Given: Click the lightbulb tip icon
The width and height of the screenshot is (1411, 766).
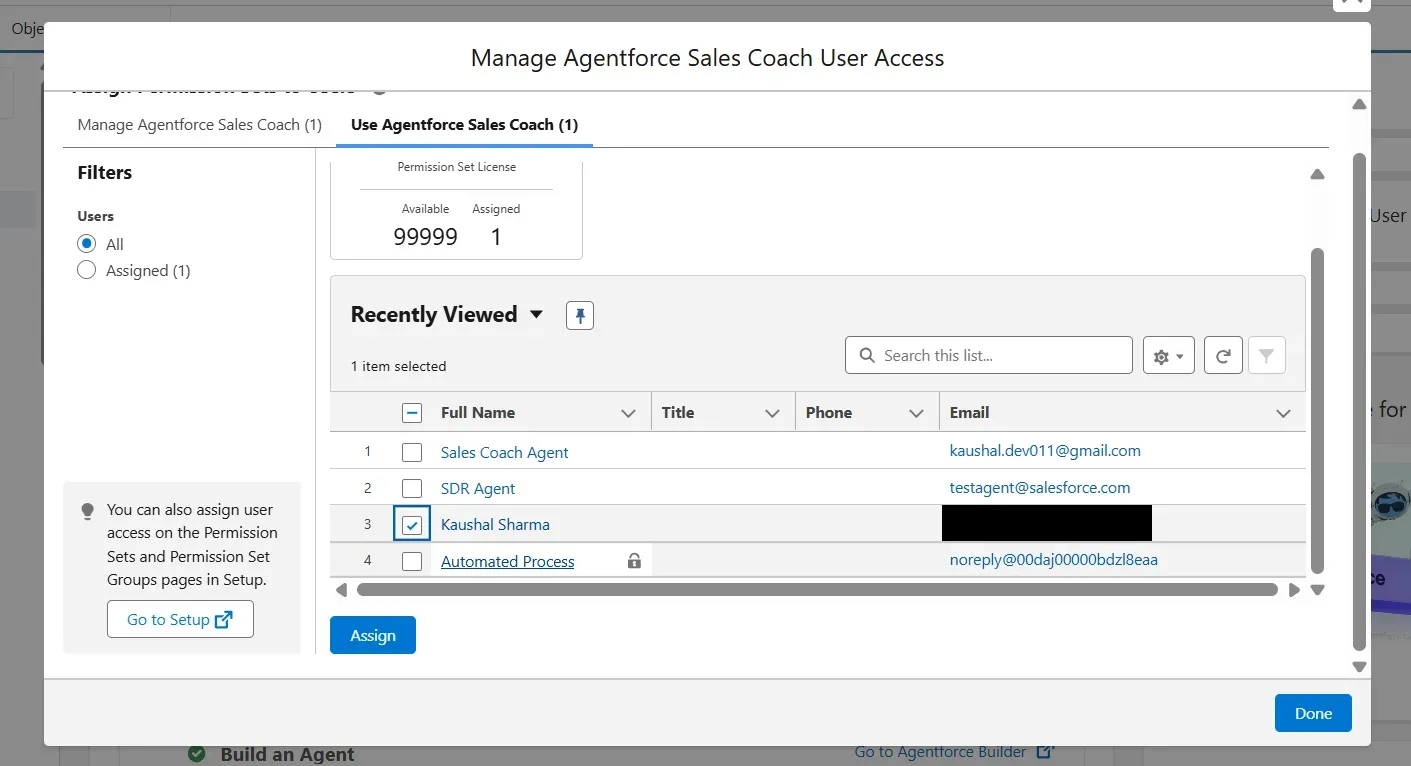Looking at the screenshot, I should tap(87, 510).
